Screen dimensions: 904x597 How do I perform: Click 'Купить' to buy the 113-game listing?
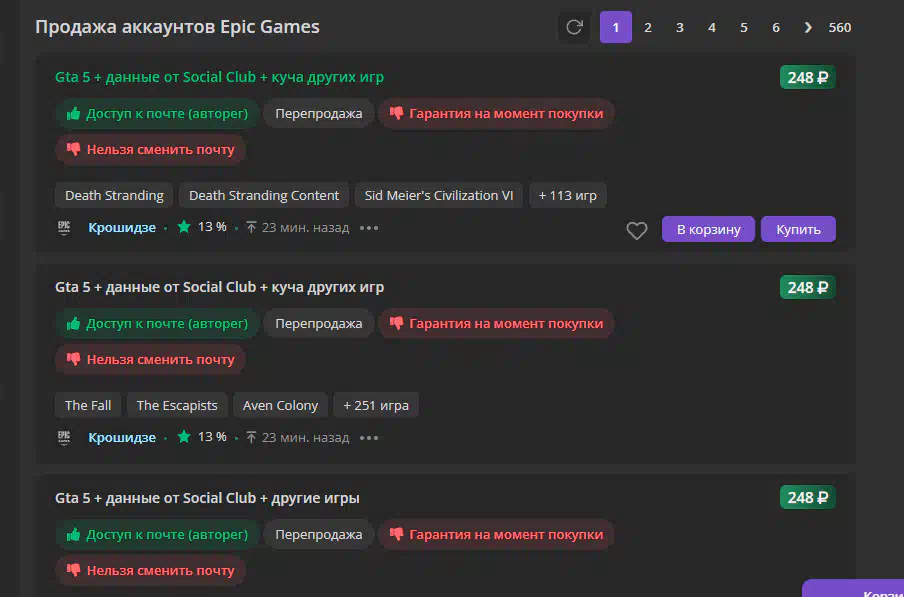[798, 229]
